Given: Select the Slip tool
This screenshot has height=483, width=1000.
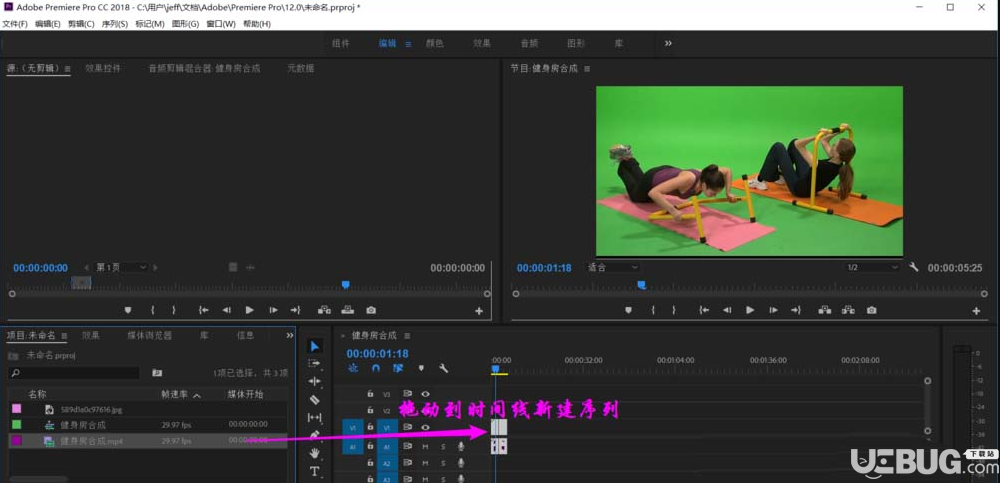Looking at the screenshot, I should 314,417.
